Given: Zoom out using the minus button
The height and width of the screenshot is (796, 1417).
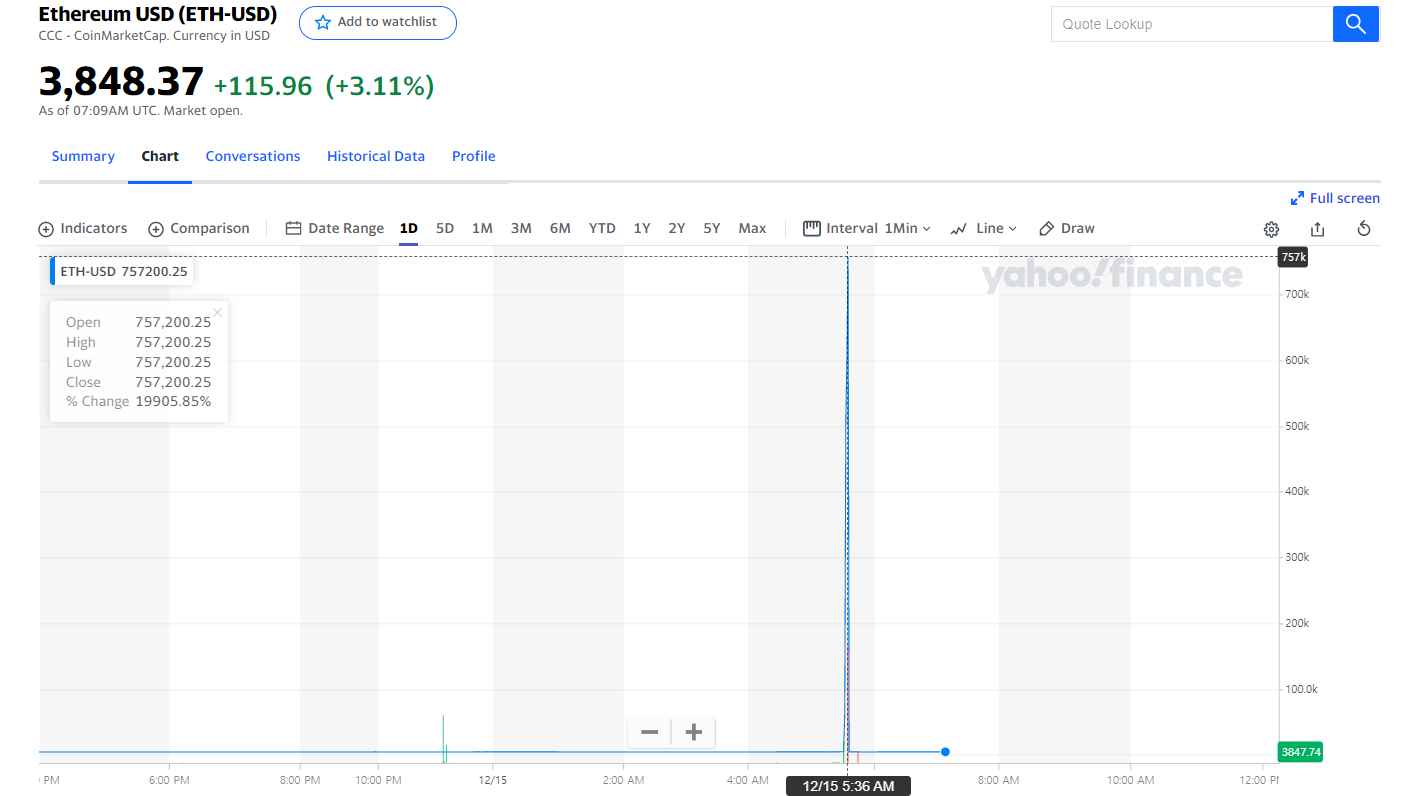Looking at the screenshot, I should pyautogui.click(x=649, y=732).
